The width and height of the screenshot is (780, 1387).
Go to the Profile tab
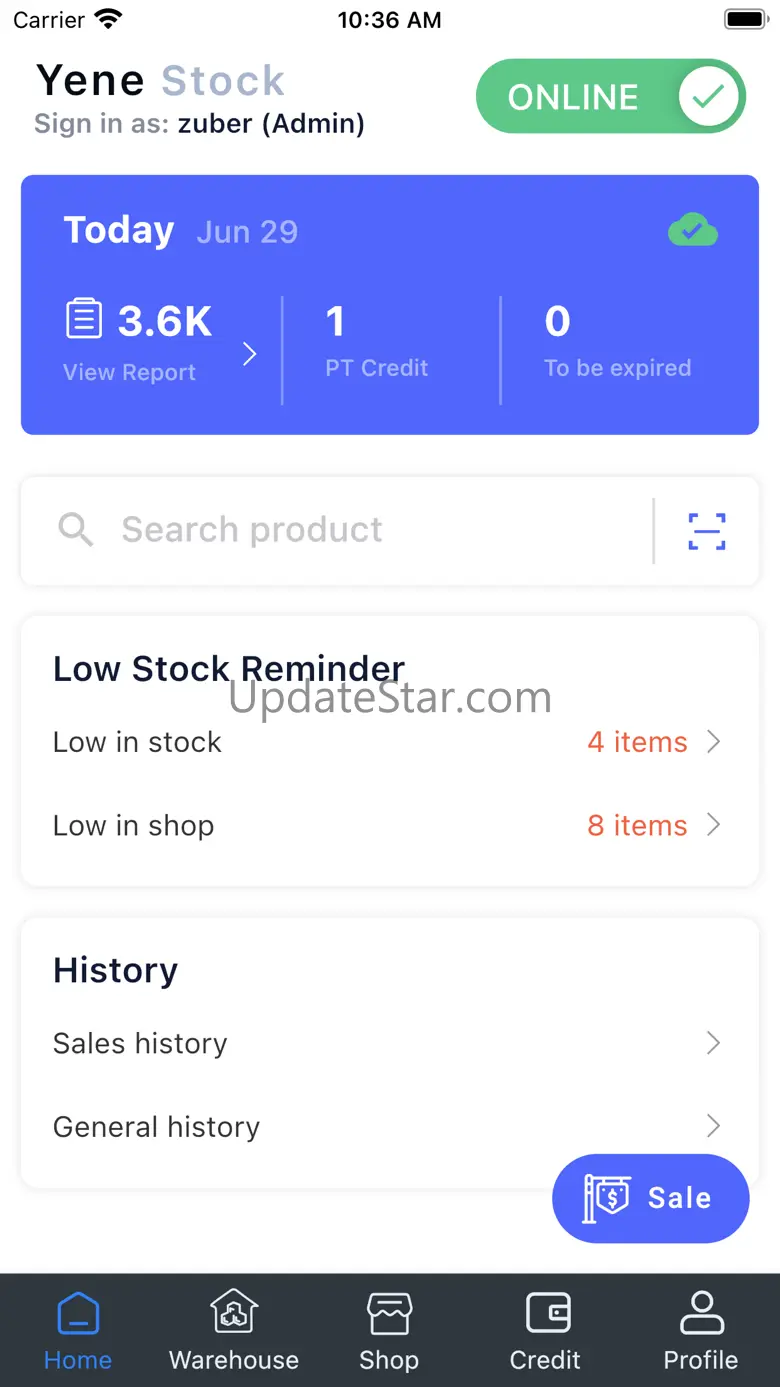point(700,1328)
